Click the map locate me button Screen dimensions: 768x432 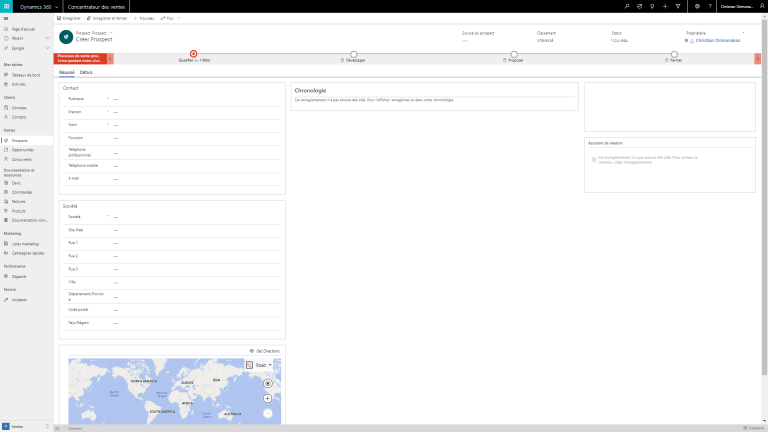(x=268, y=384)
